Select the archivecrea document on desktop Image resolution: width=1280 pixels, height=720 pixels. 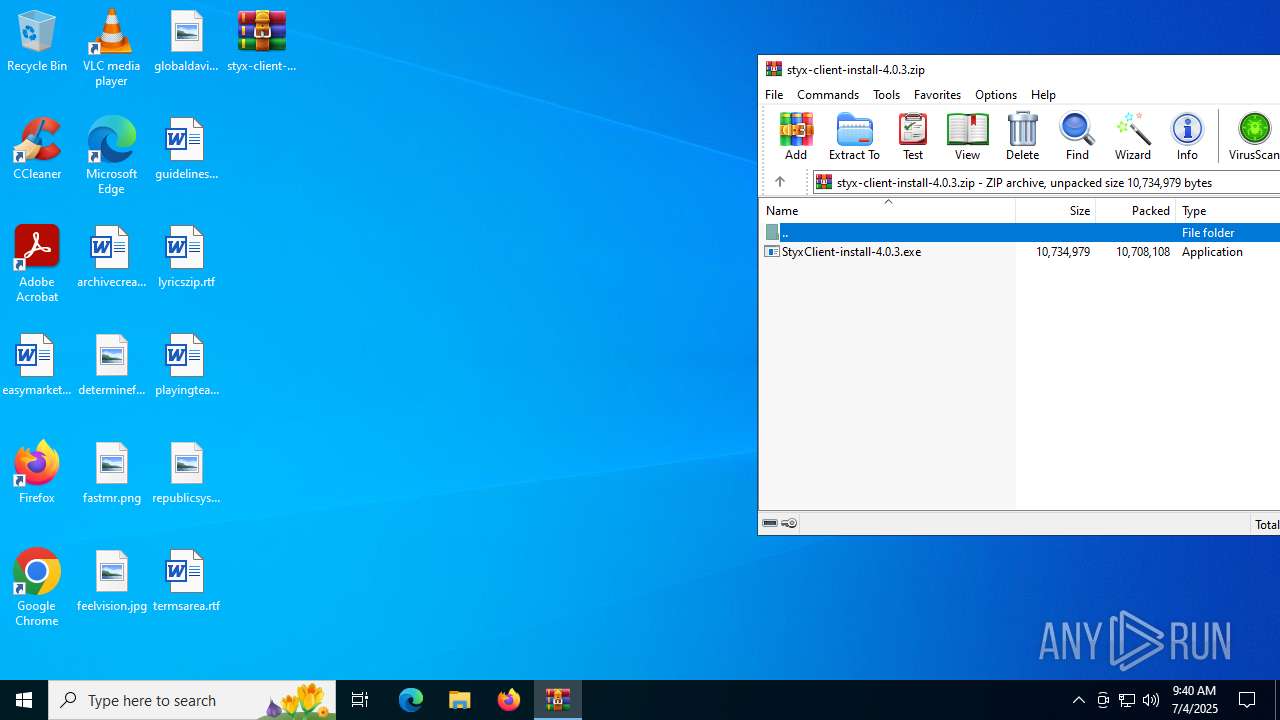pyautogui.click(x=112, y=257)
